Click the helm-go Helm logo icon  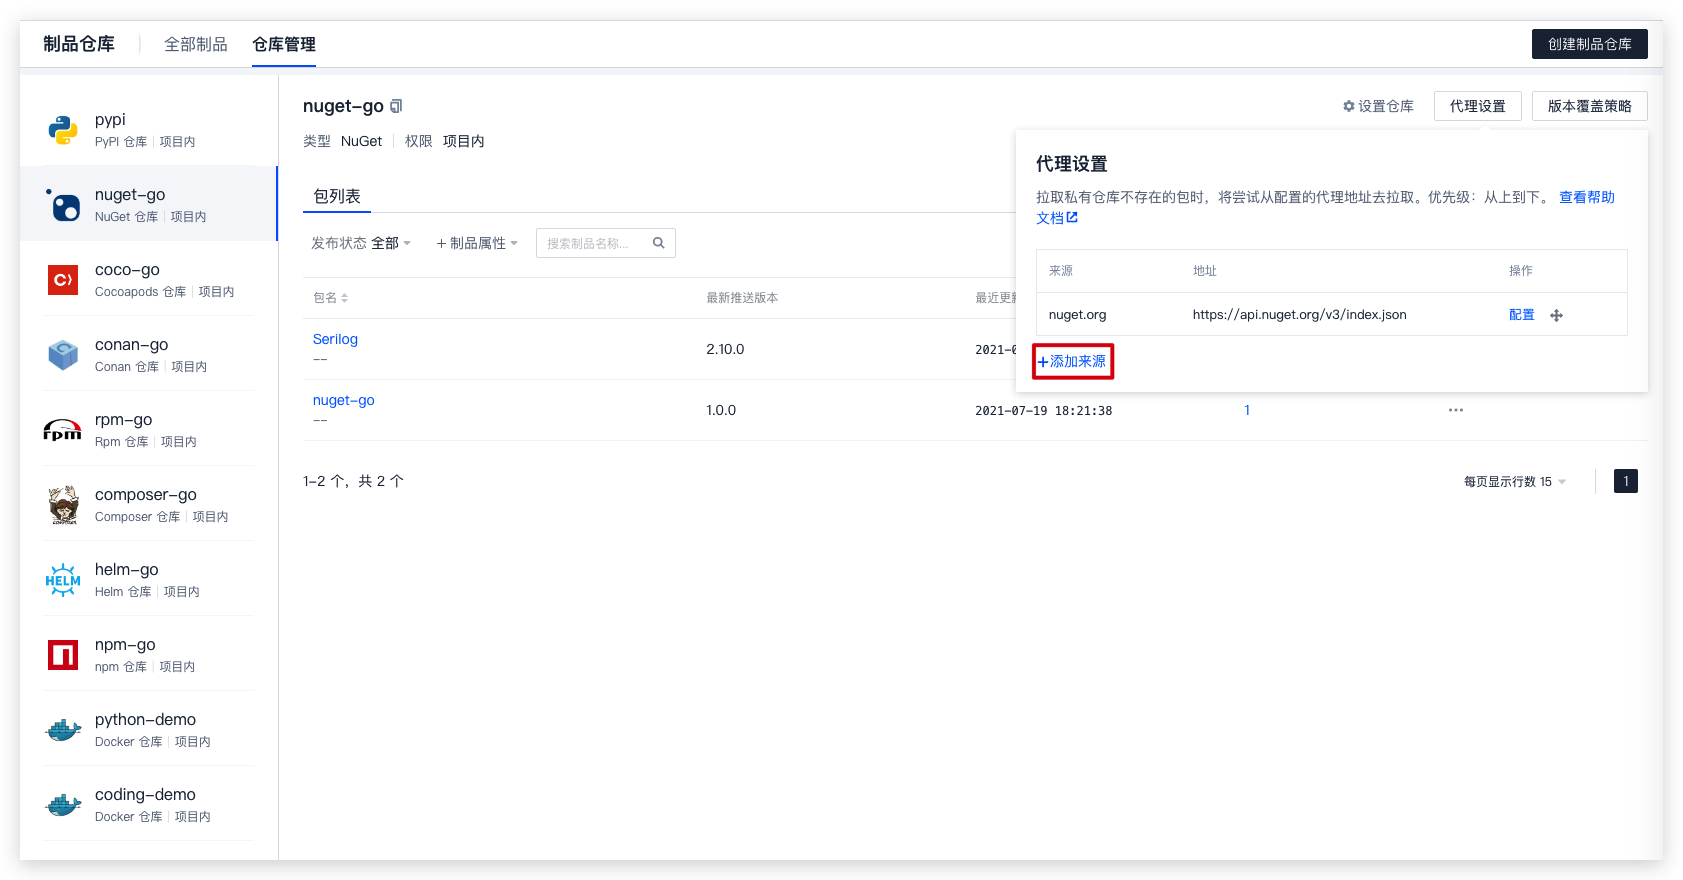(x=63, y=580)
